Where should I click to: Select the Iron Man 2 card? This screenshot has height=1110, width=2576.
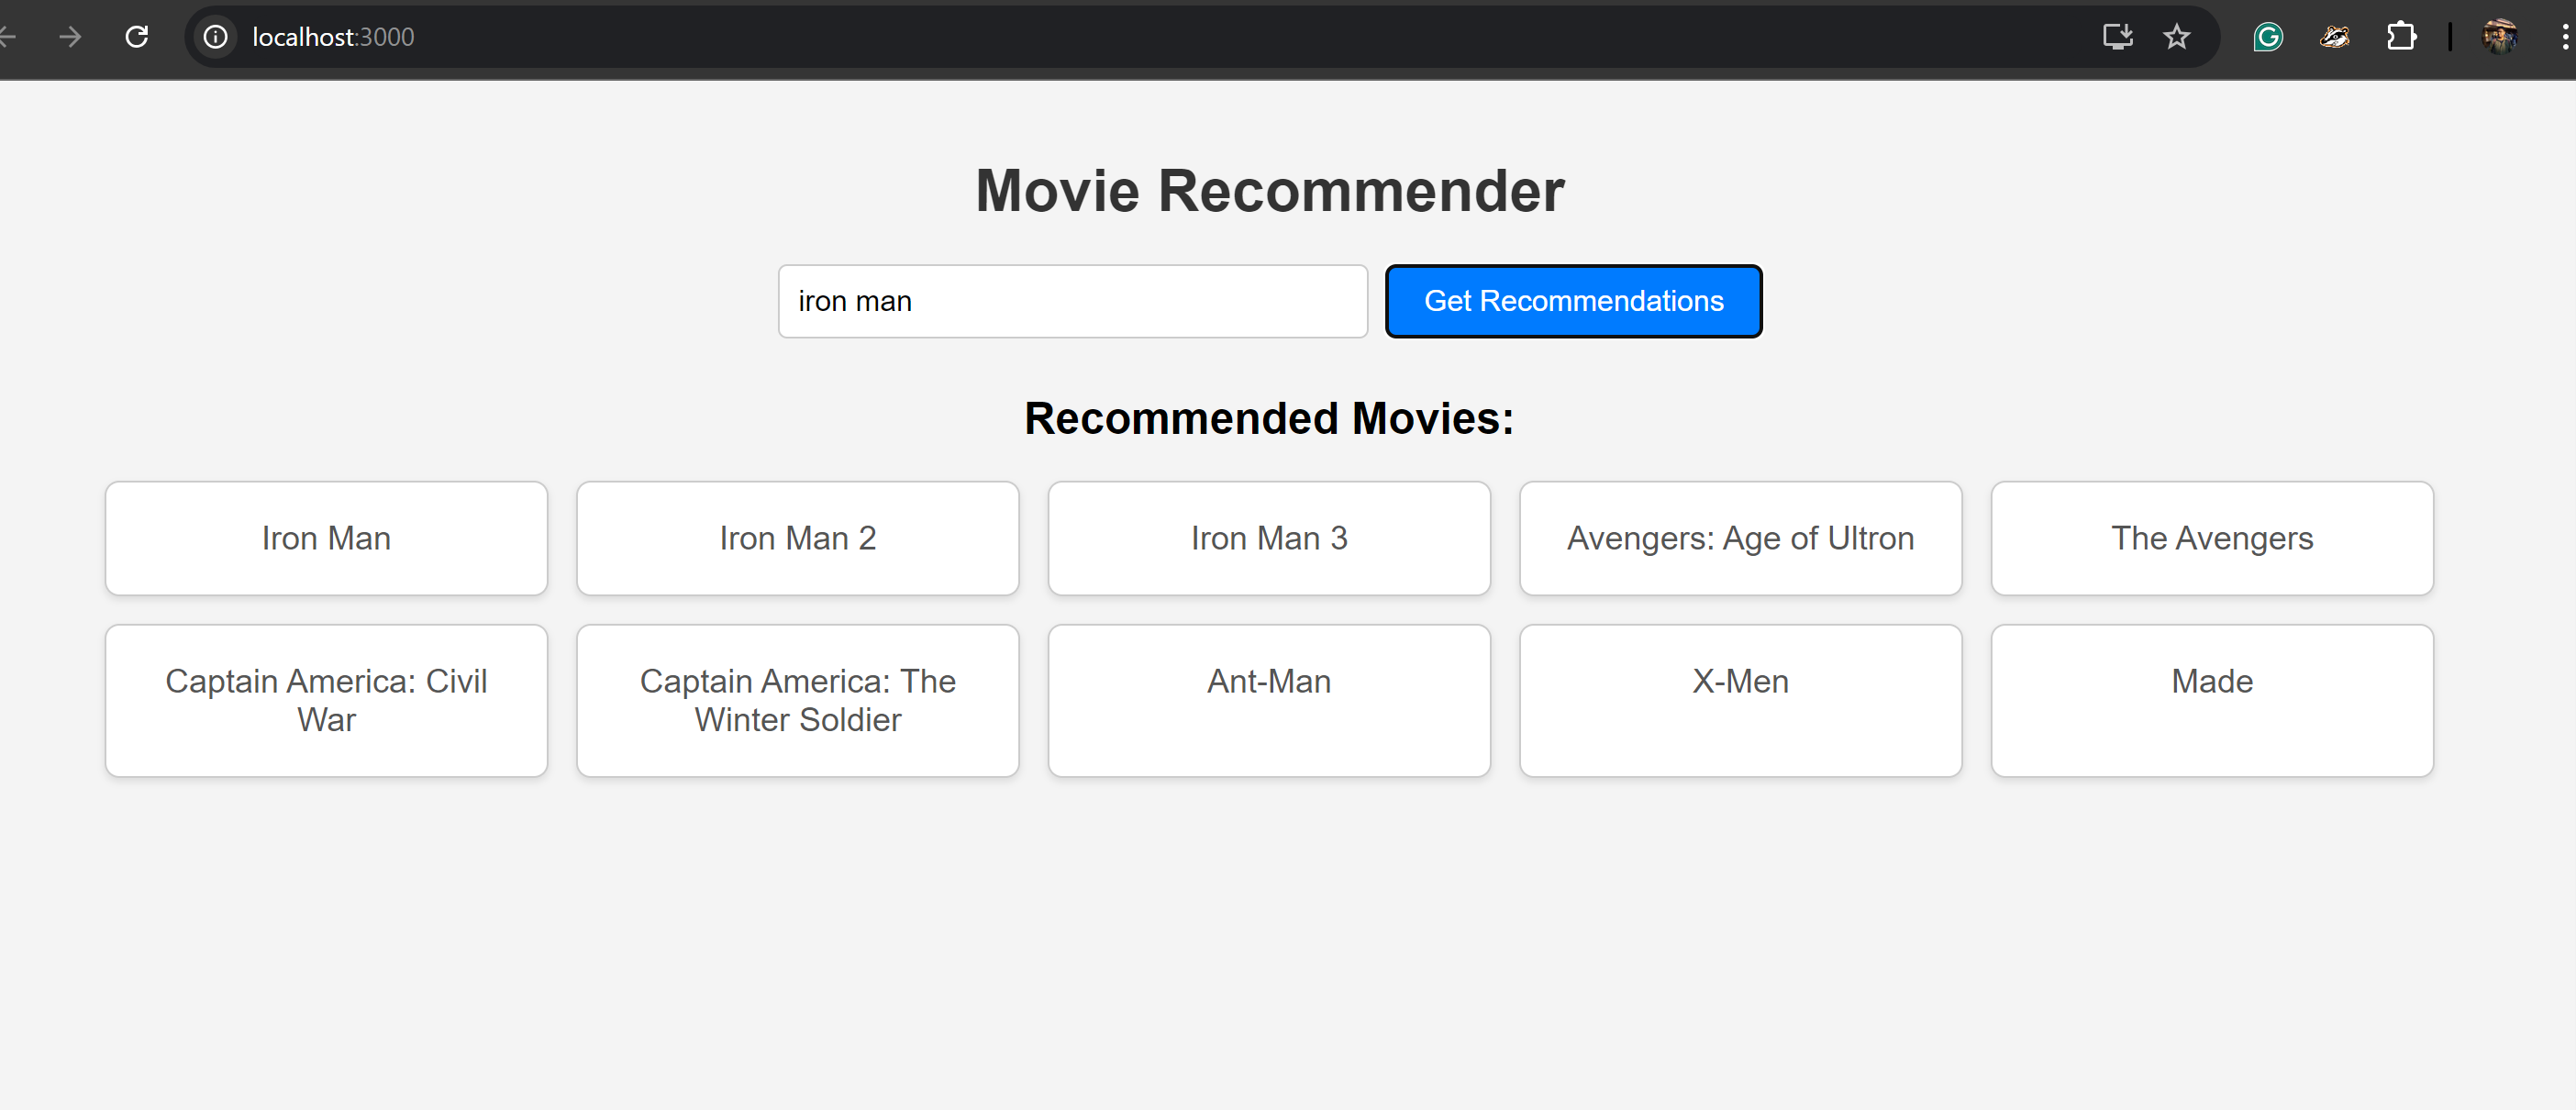797,538
